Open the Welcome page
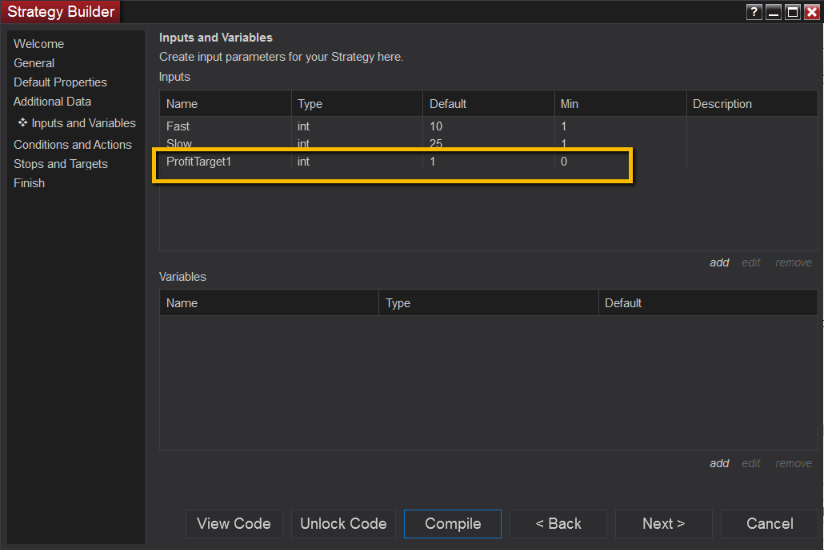This screenshot has height=550, width=824. [39, 44]
